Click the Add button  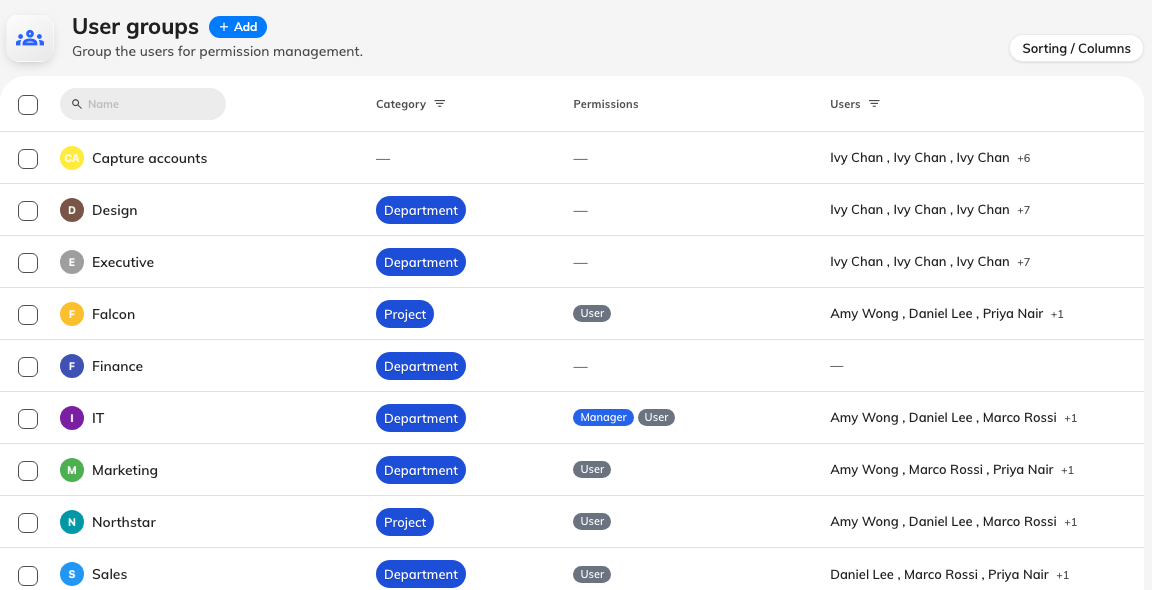coord(238,27)
